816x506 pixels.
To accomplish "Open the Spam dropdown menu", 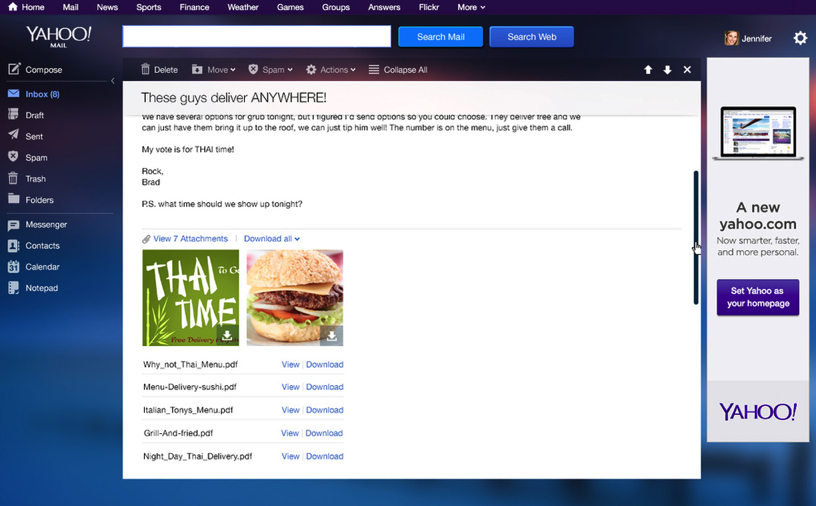I will [x=270, y=70].
